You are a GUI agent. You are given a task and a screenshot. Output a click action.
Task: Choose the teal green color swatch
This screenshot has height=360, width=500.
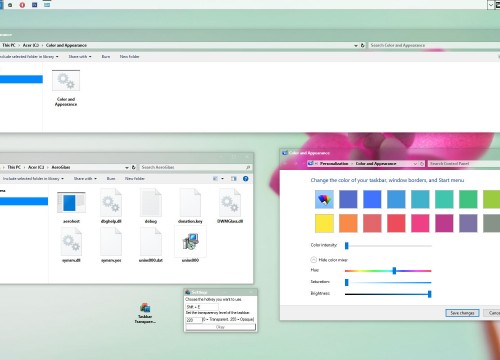click(444, 199)
